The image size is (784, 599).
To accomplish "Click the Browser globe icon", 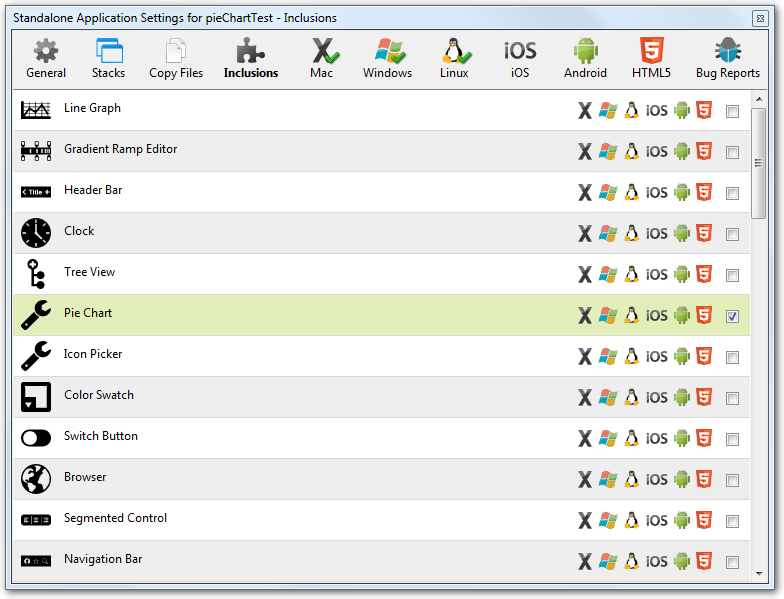I will [36, 478].
